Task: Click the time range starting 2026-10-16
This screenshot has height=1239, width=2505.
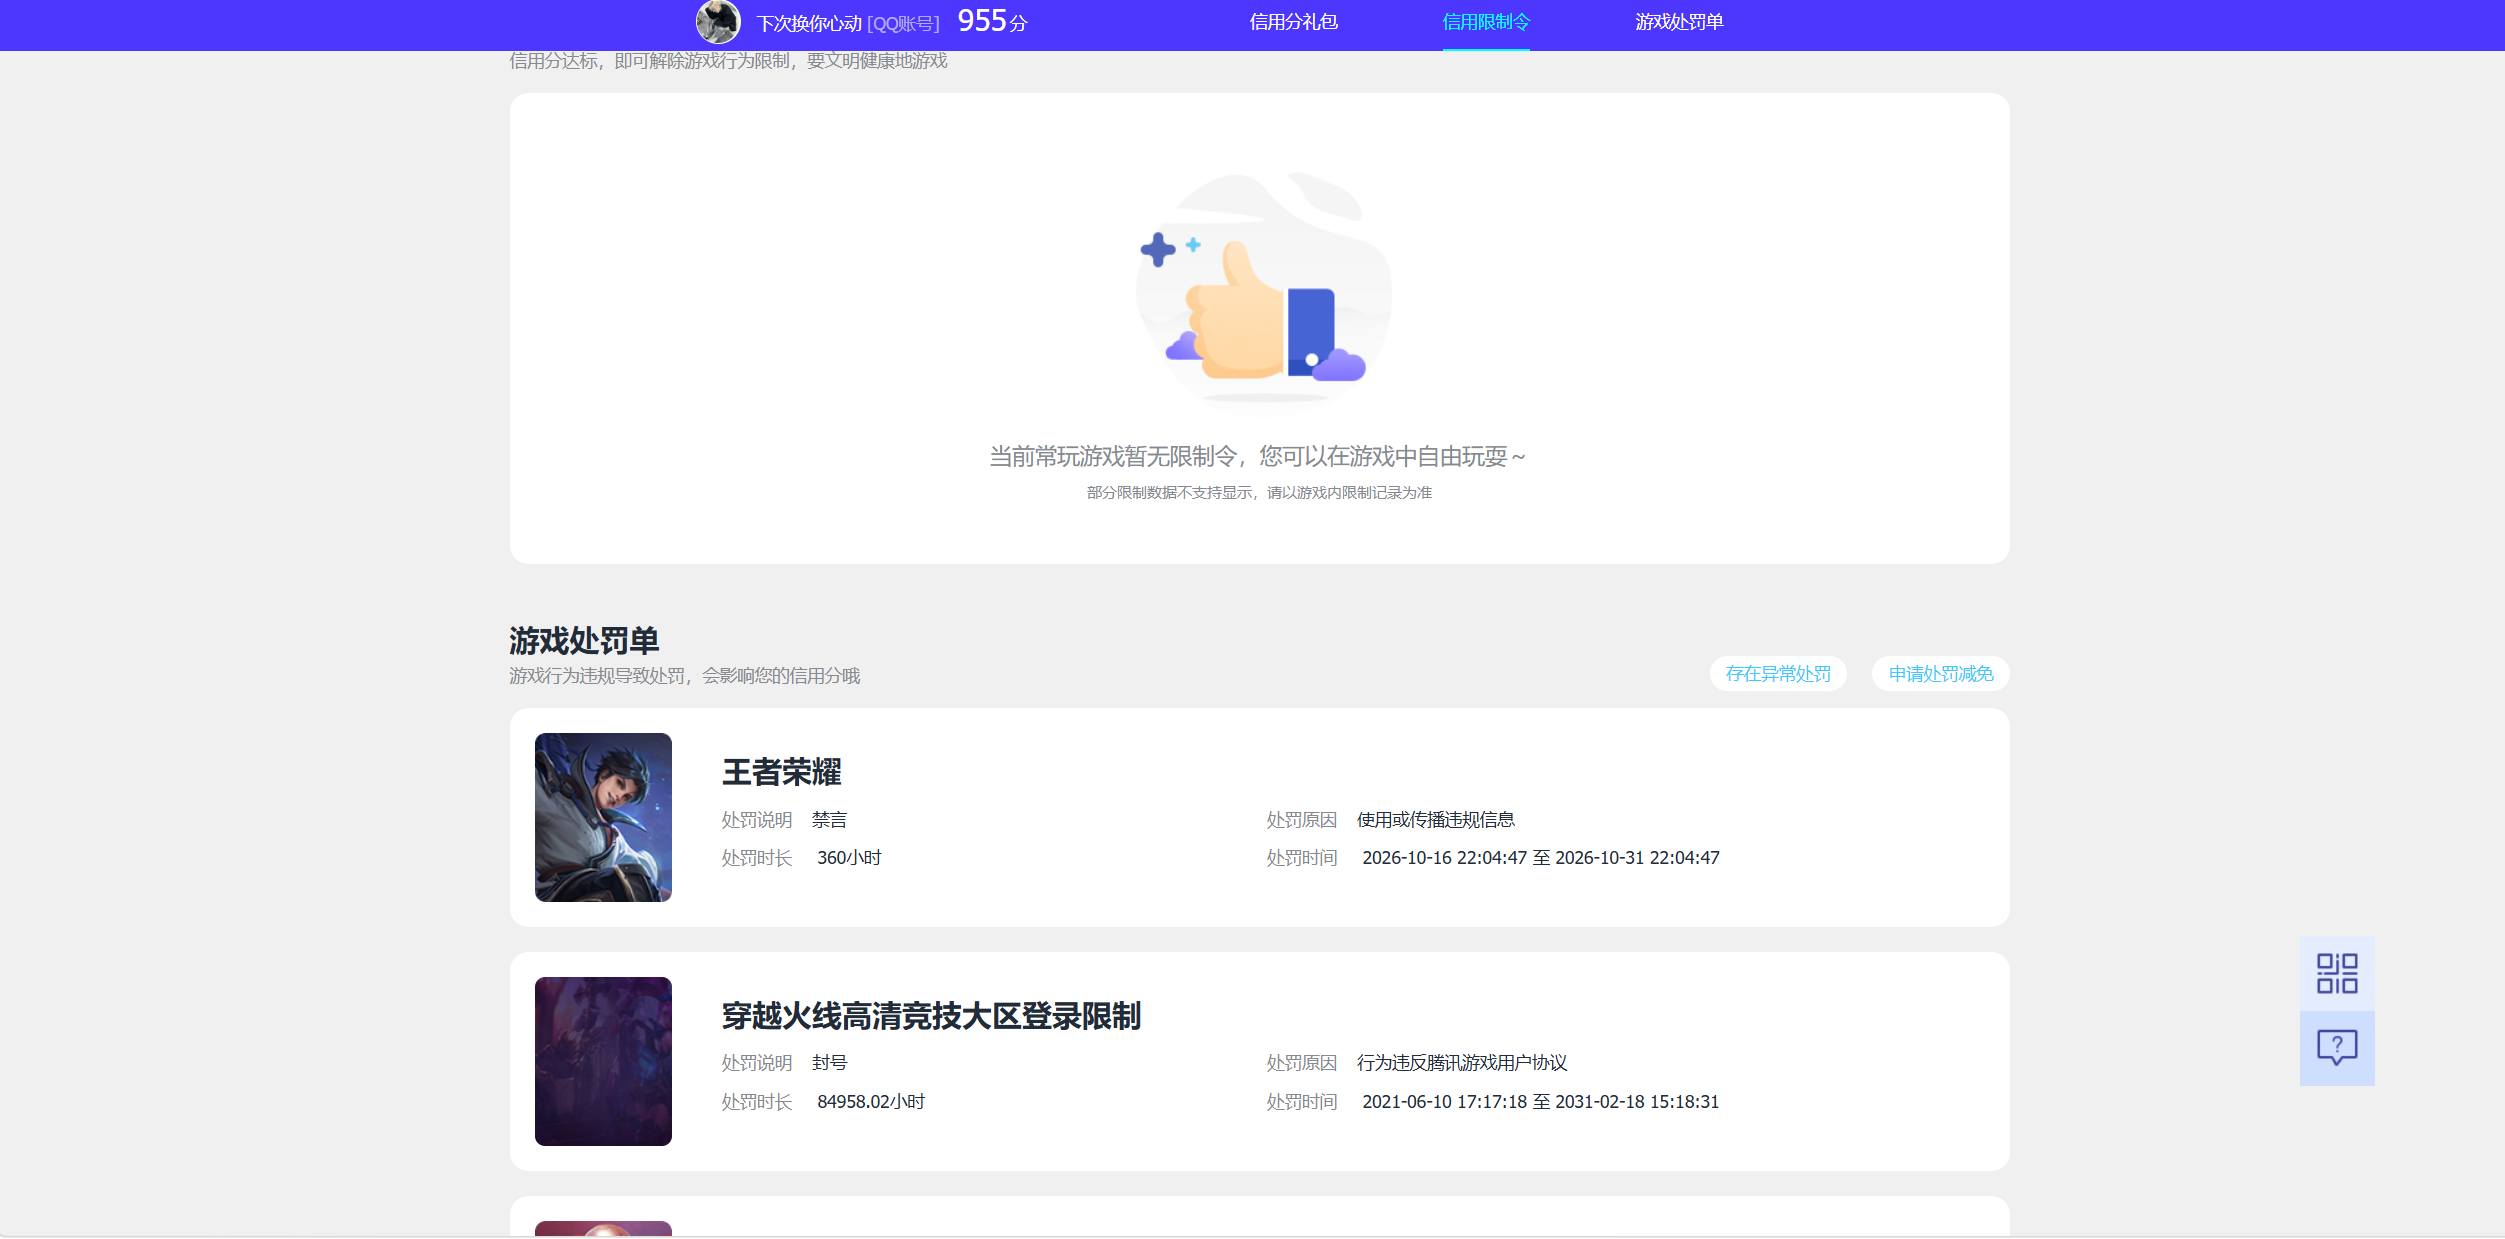Action: tap(1541, 858)
